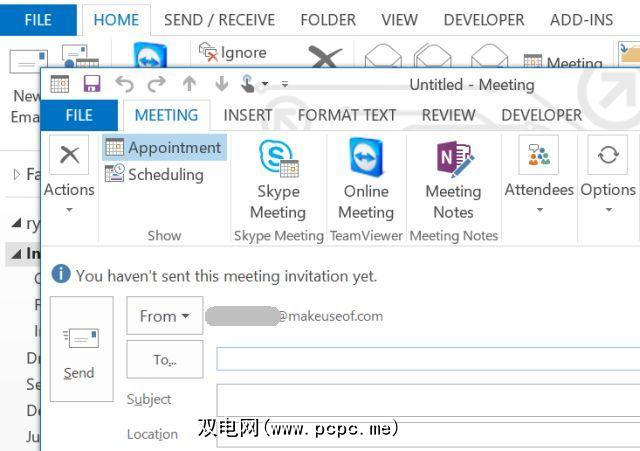Start TeamViewer Online Meeting
This screenshot has height=451, width=640.
(x=366, y=180)
